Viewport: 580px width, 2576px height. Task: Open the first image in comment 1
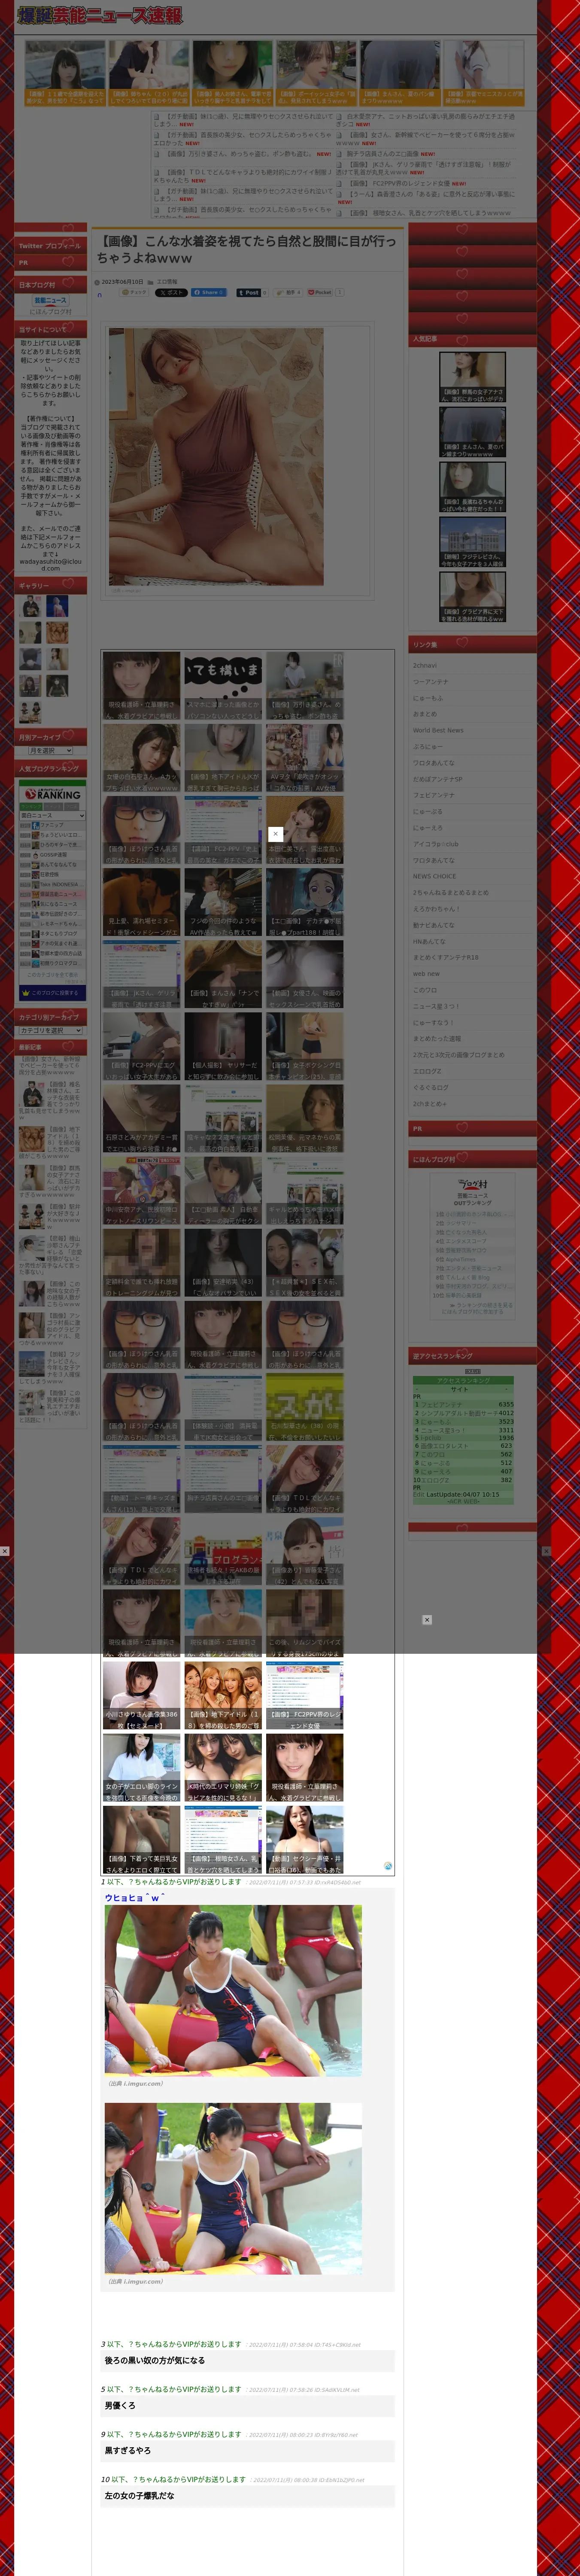click(233, 1990)
